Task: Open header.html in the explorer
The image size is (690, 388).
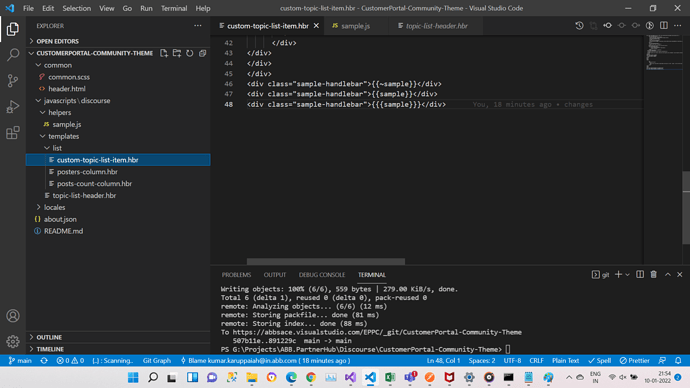Action: click(x=67, y=89)
